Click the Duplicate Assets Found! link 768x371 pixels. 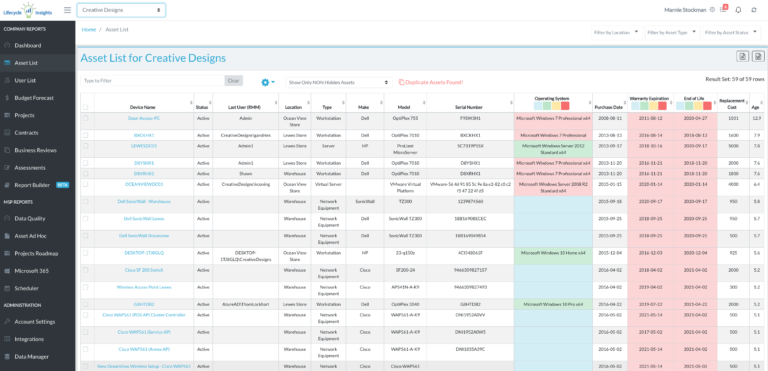(x=431, y=82)
